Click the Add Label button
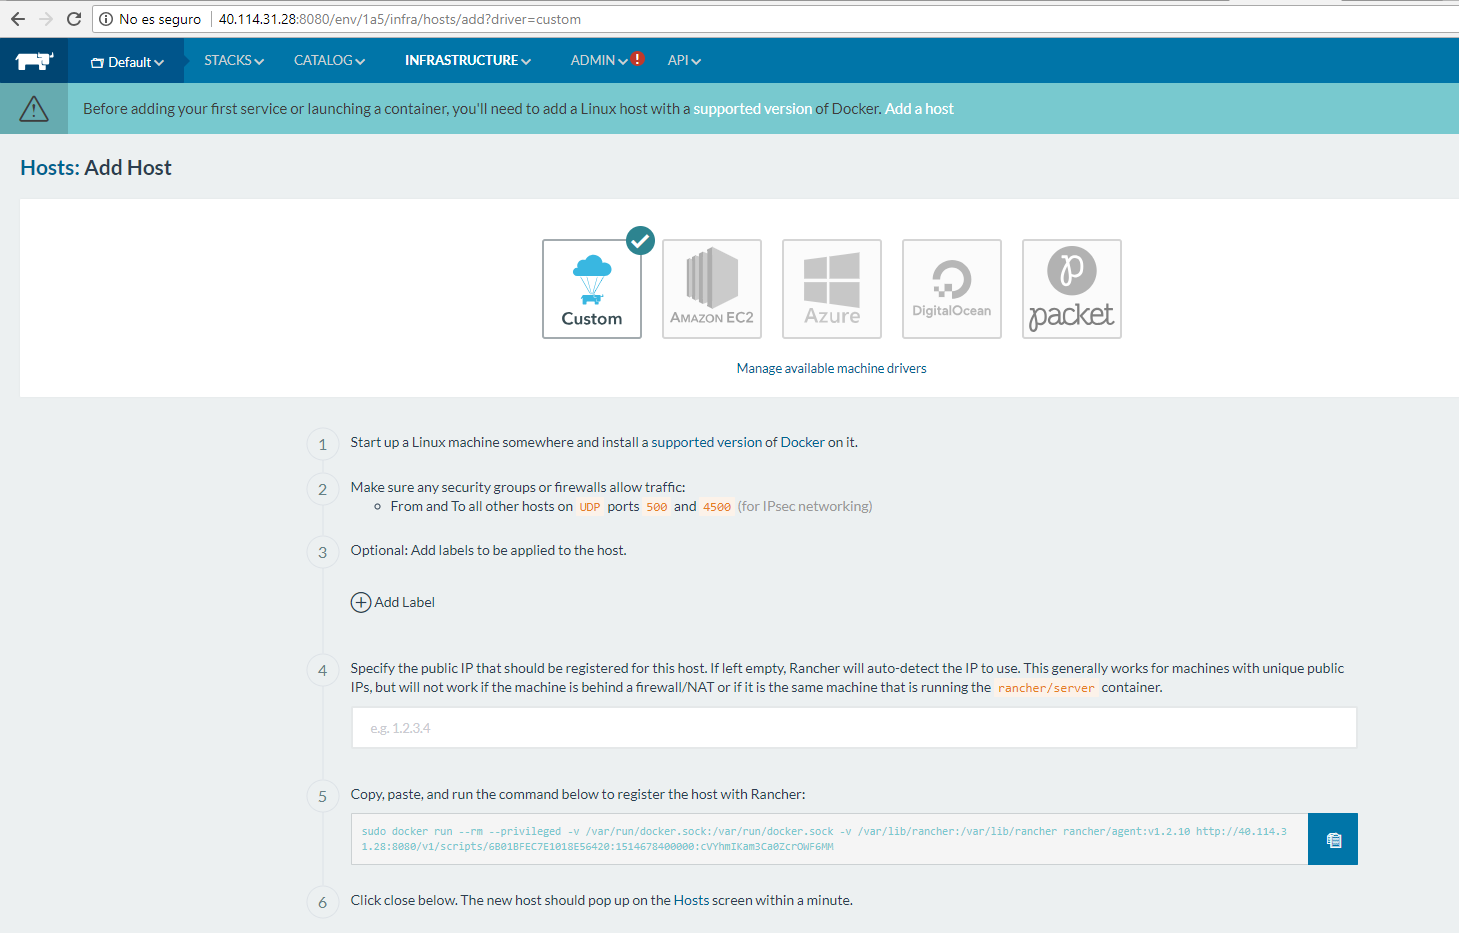This screenshot has height=933, width=1459. coord(393,602)
